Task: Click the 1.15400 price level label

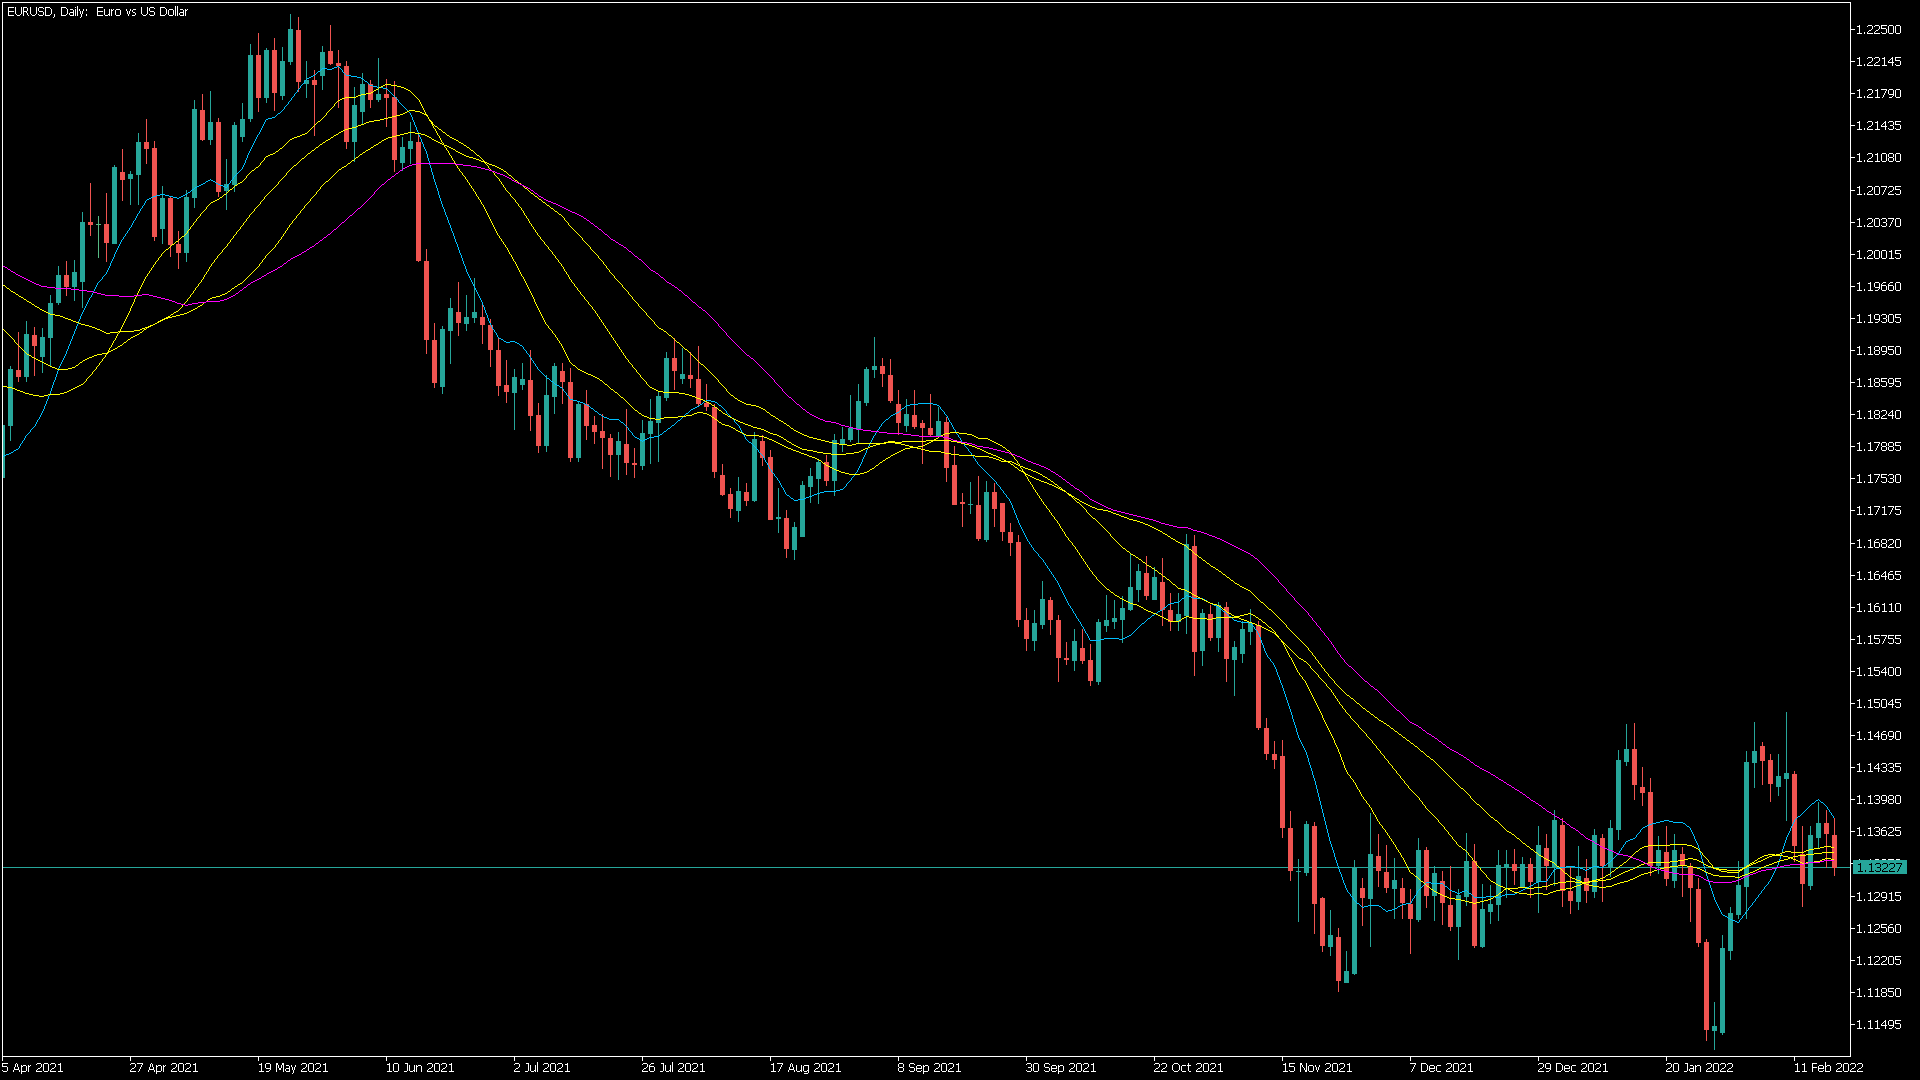Action: tap(1878, 672)
